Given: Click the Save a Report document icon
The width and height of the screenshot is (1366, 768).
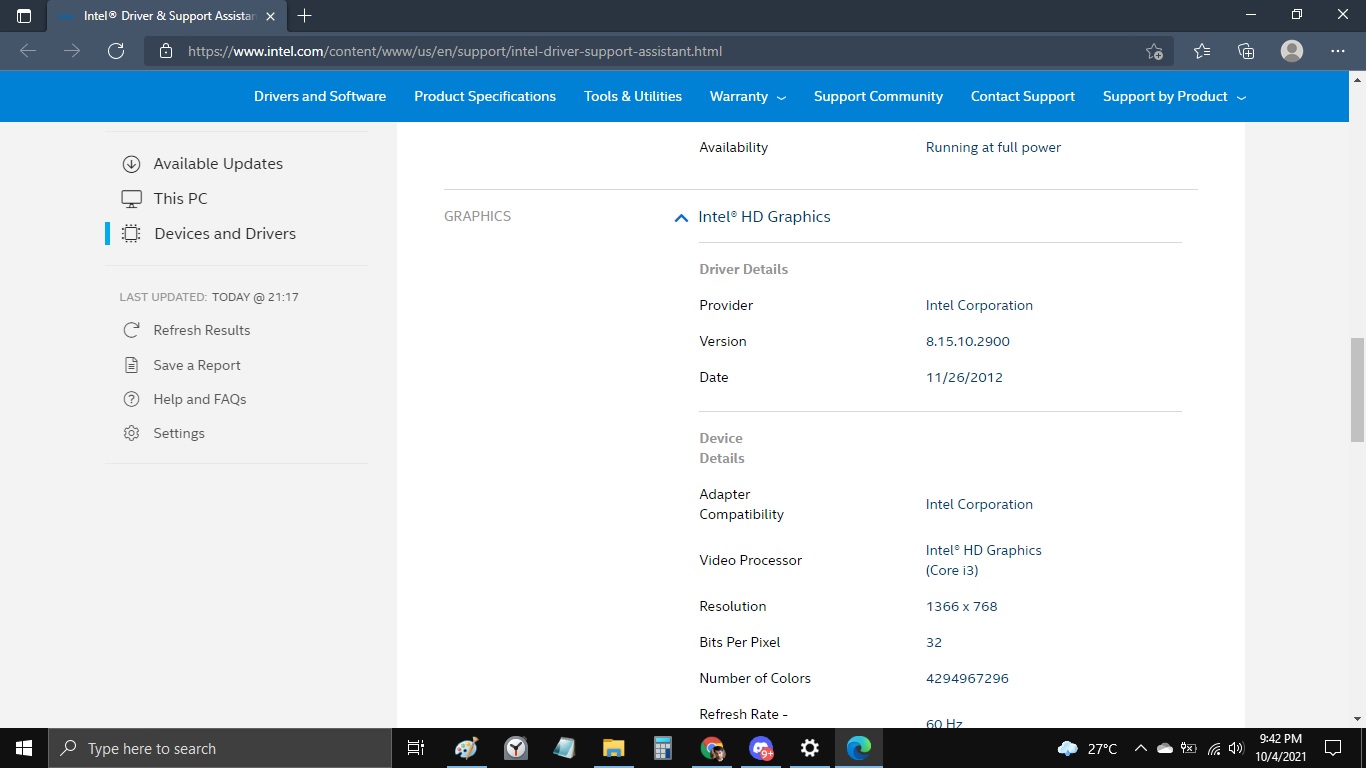Looking at the screenshot, I should 131,365.
